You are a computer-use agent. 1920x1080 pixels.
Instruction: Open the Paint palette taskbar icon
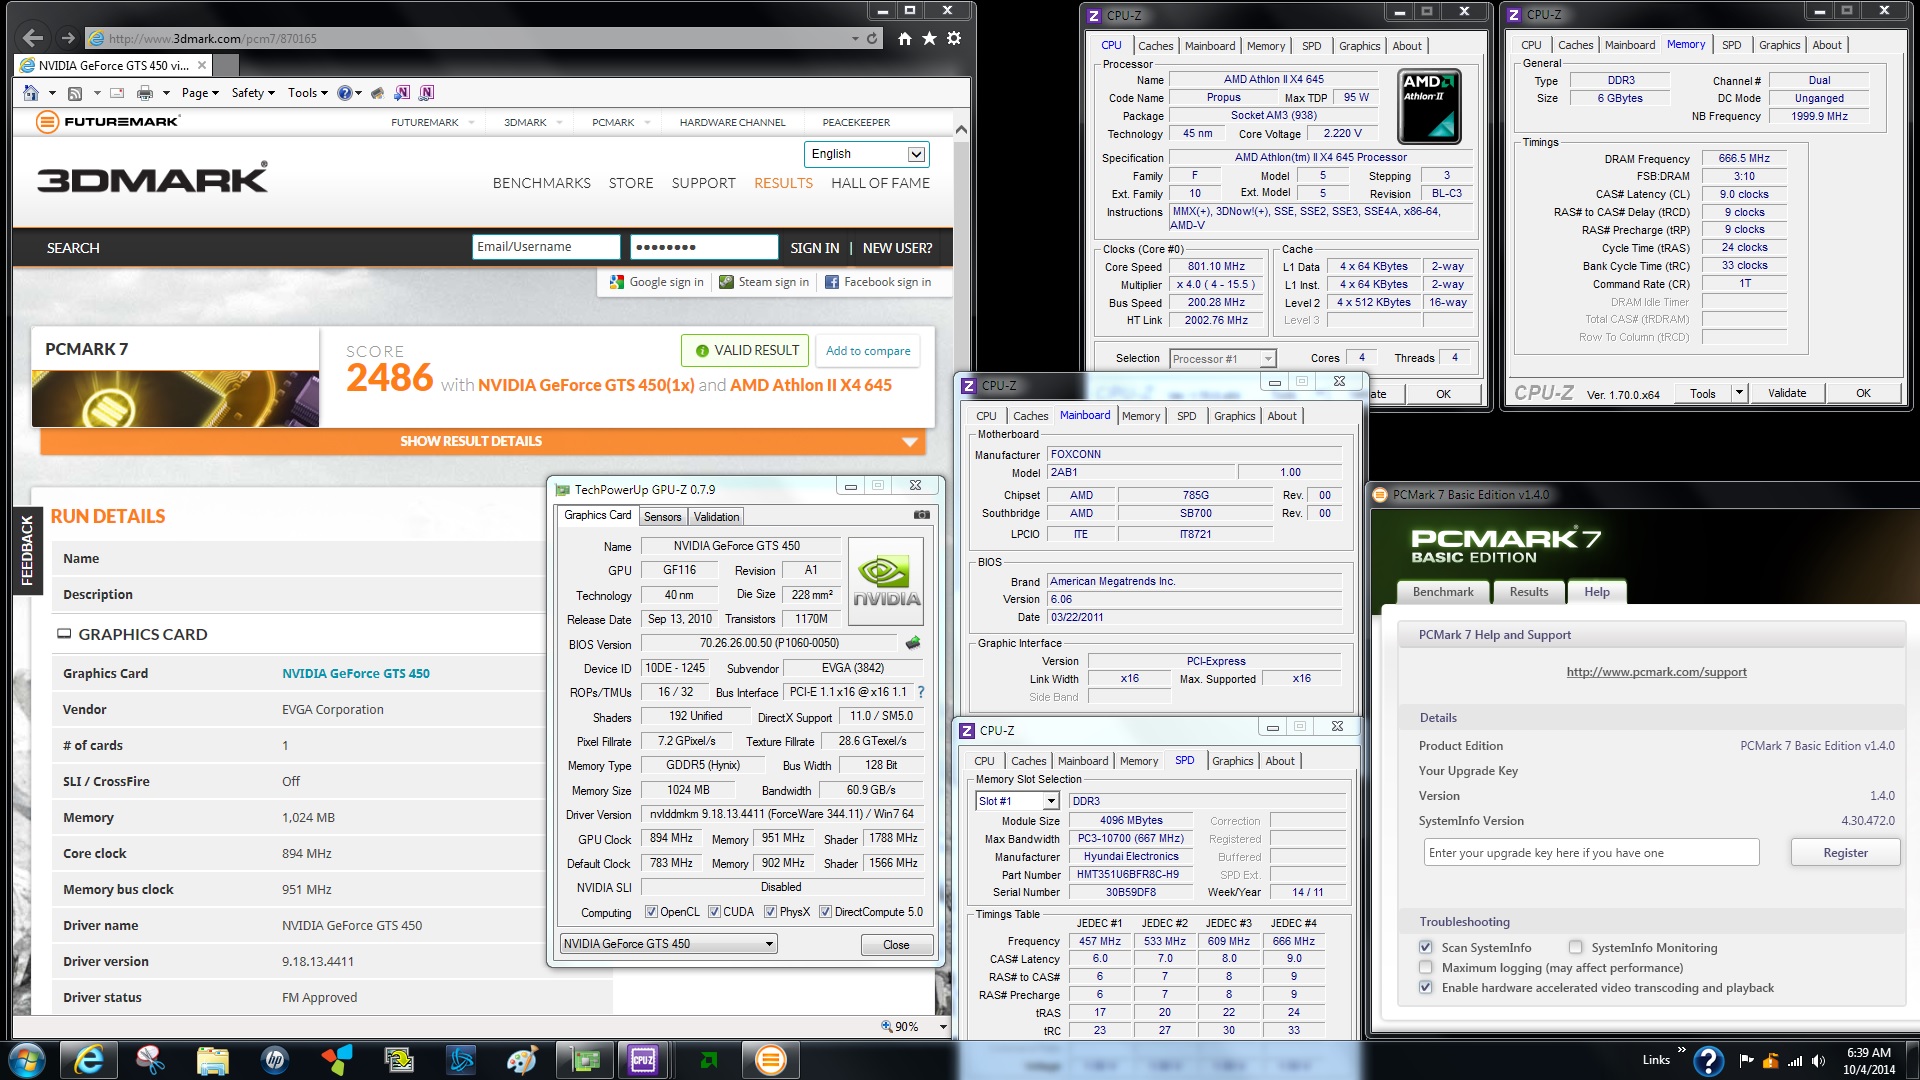pos(522,1060)
